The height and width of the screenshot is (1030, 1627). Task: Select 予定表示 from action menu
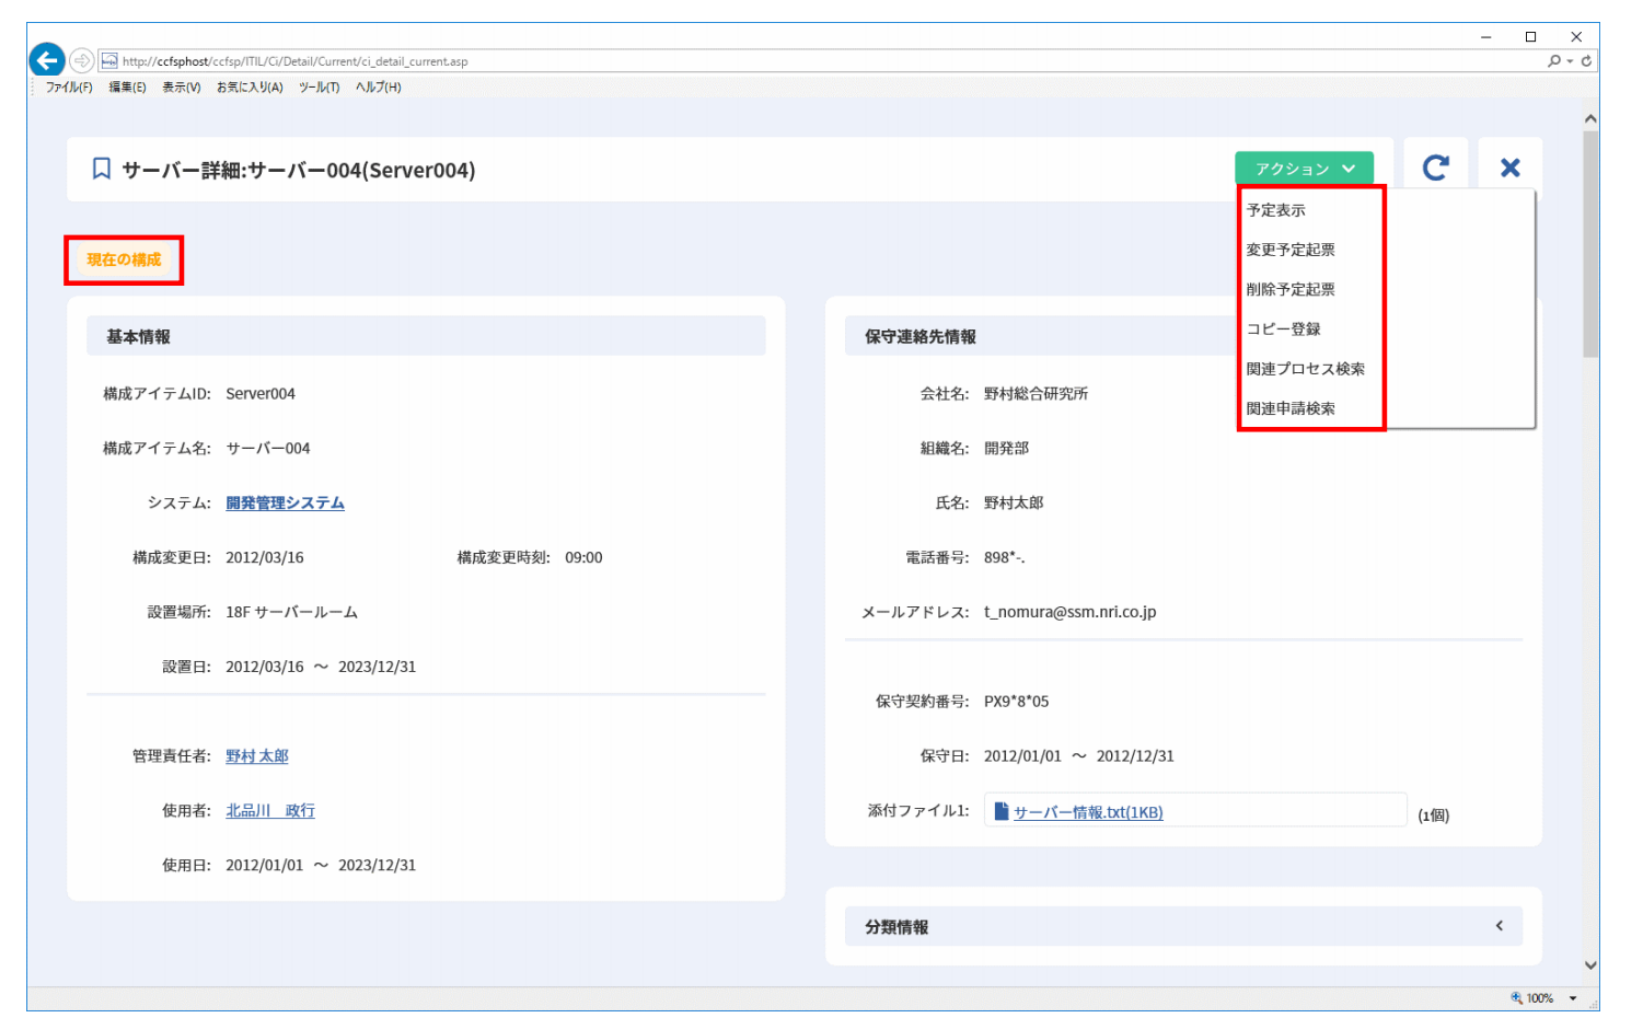pyautogui.click(x=1275, y=210)
